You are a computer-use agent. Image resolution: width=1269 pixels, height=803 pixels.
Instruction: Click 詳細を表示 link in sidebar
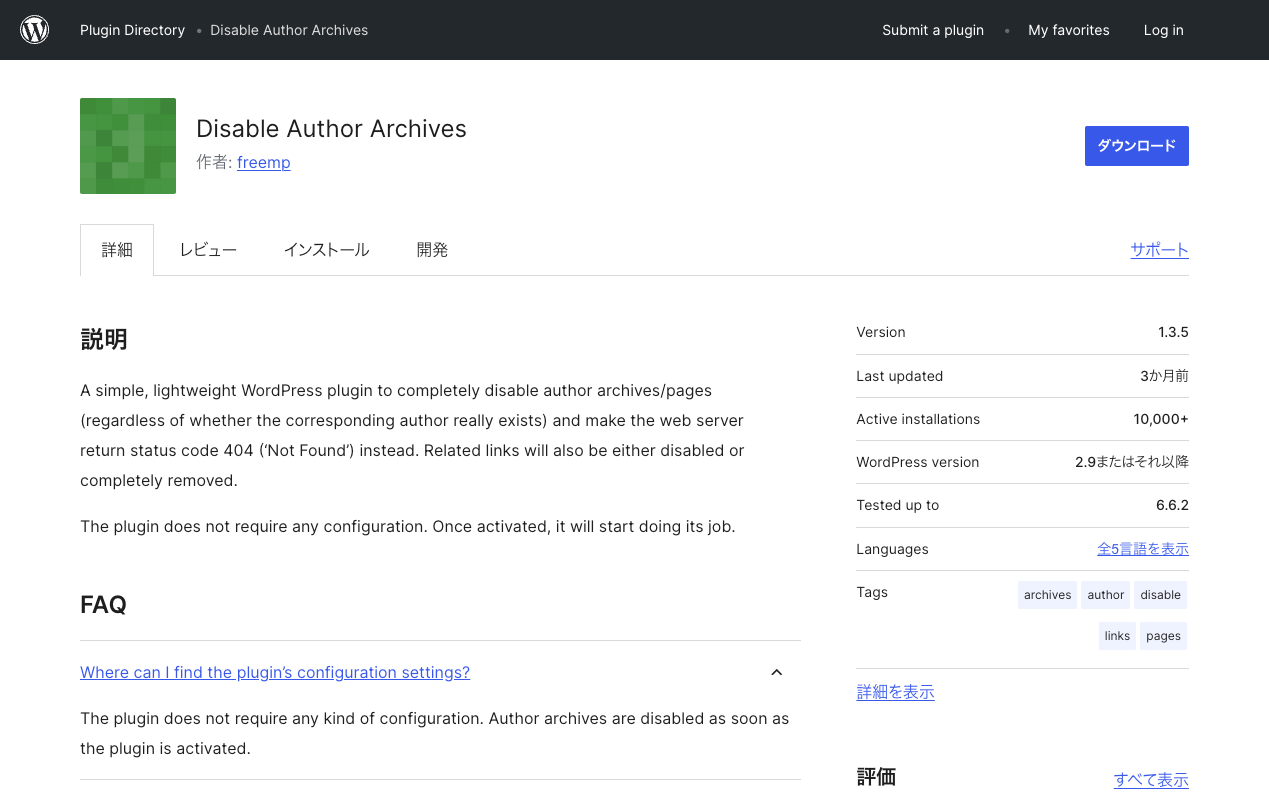coord(896,692)
